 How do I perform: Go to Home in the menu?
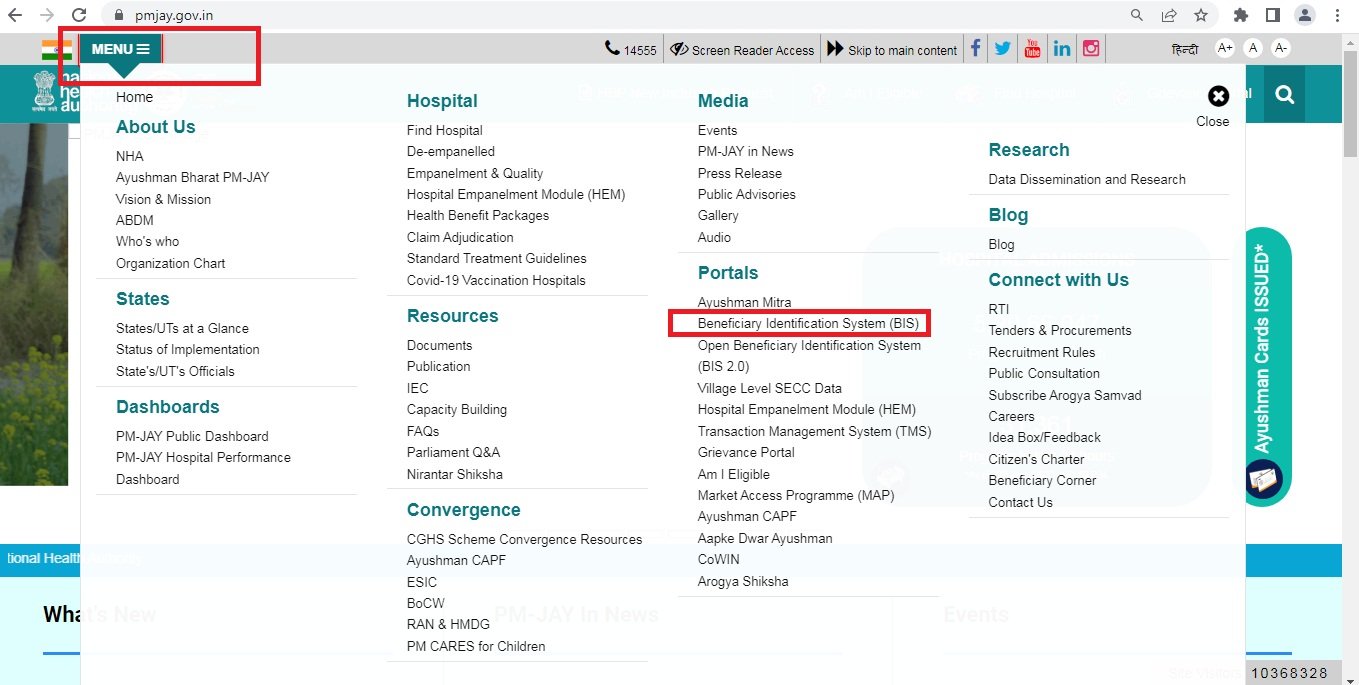(x=135, y=97)
